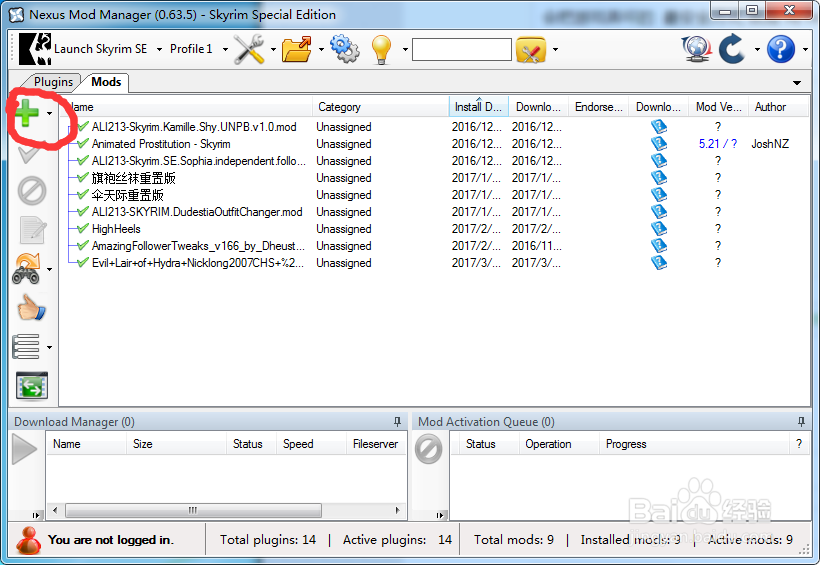Click the wrench and screwdriver tools icon

249,49
